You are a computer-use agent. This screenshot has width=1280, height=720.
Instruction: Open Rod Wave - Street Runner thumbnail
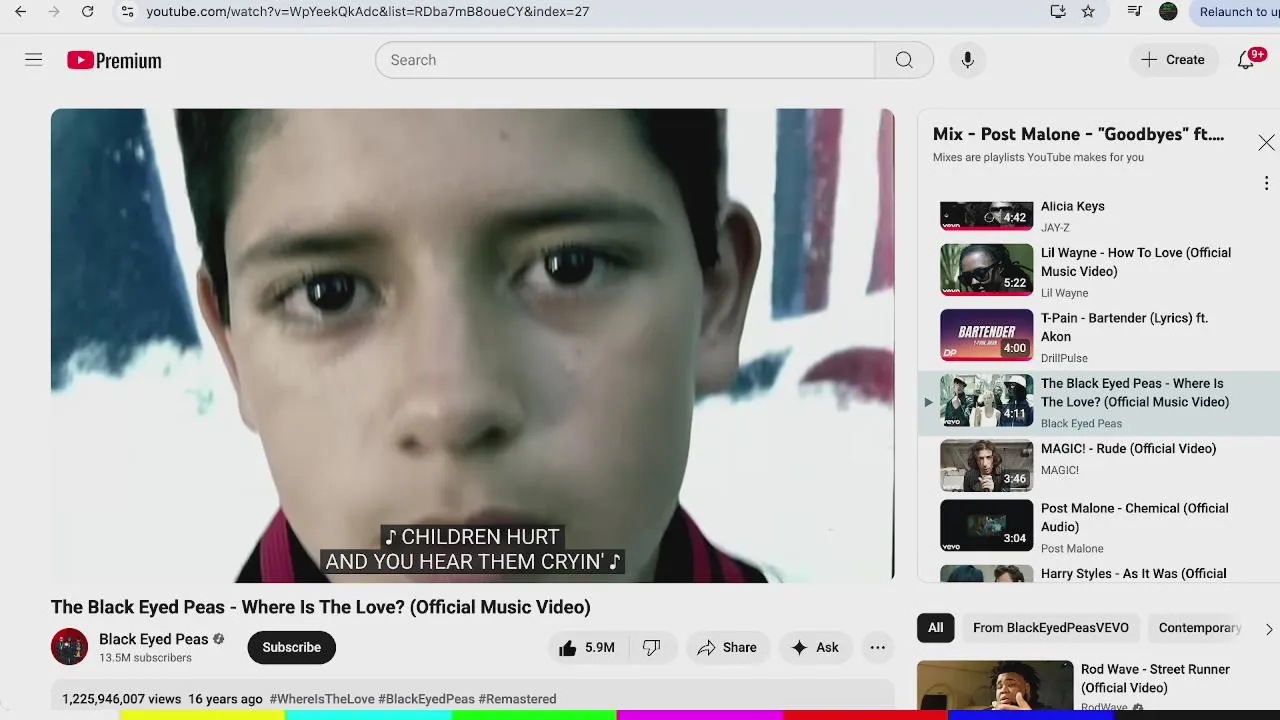point(995,685)
